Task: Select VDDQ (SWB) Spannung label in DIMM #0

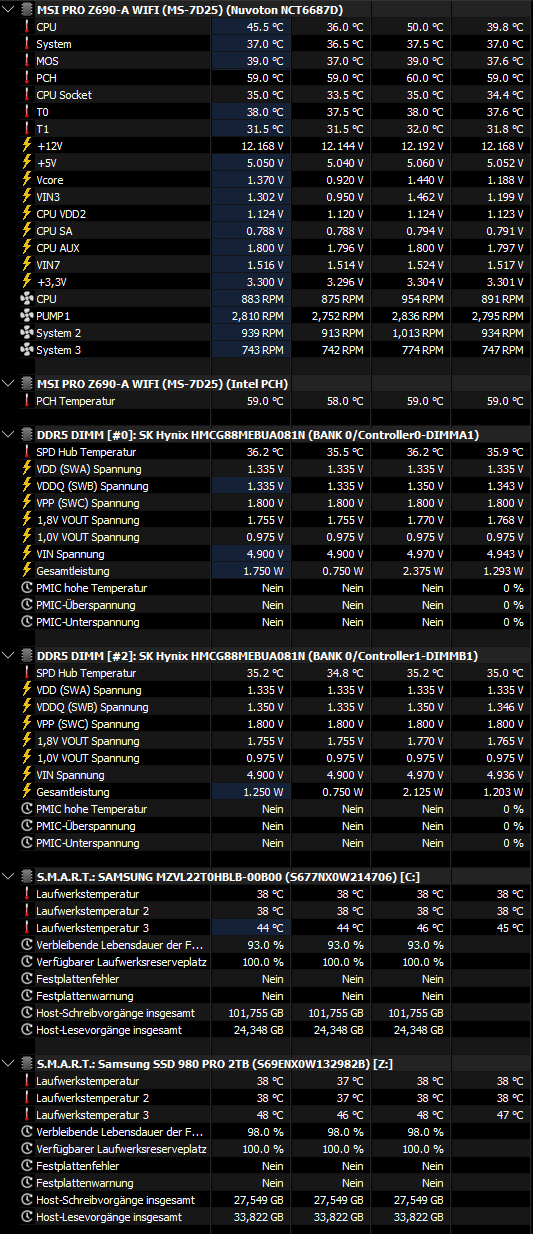Action: (92, 486)
